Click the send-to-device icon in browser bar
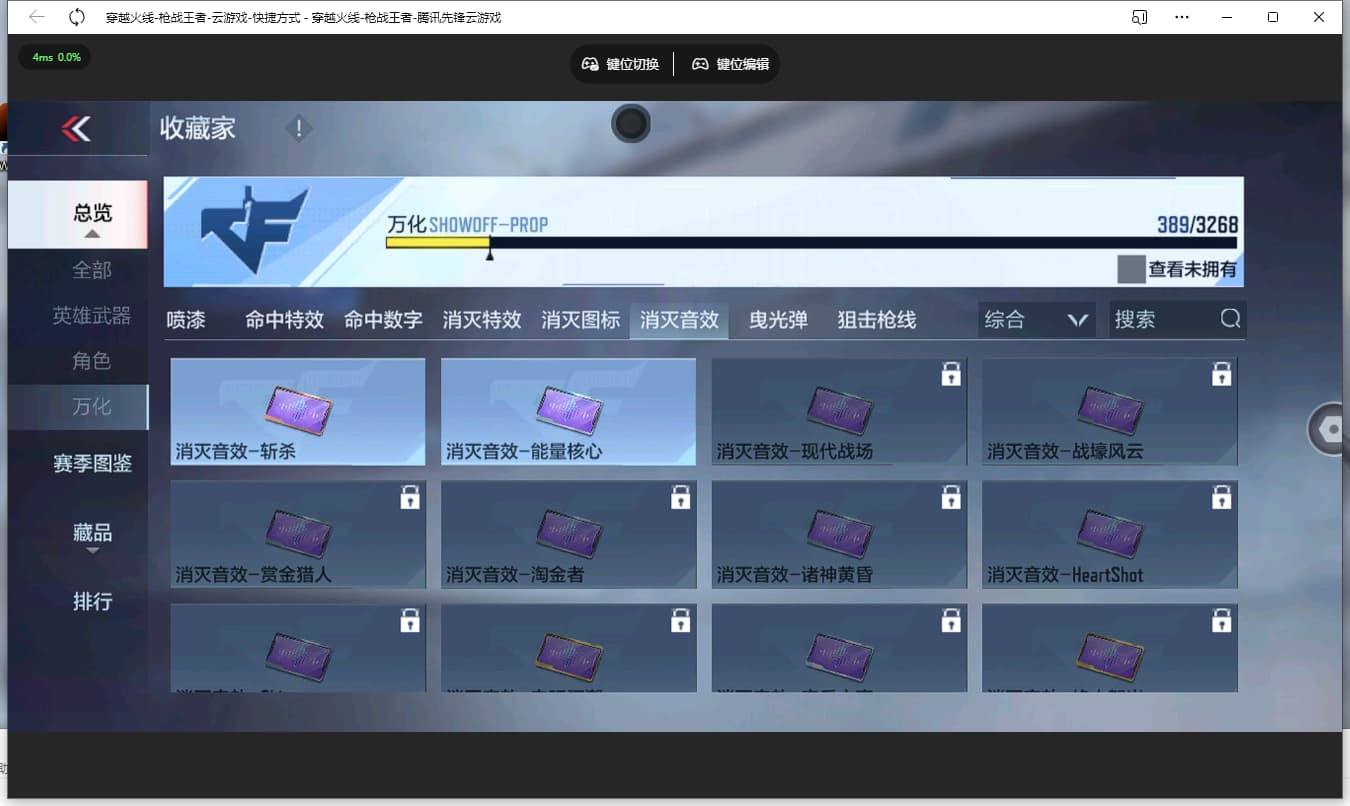The width and height of the screenshot is (1350, 806). tap(1139, 17)
